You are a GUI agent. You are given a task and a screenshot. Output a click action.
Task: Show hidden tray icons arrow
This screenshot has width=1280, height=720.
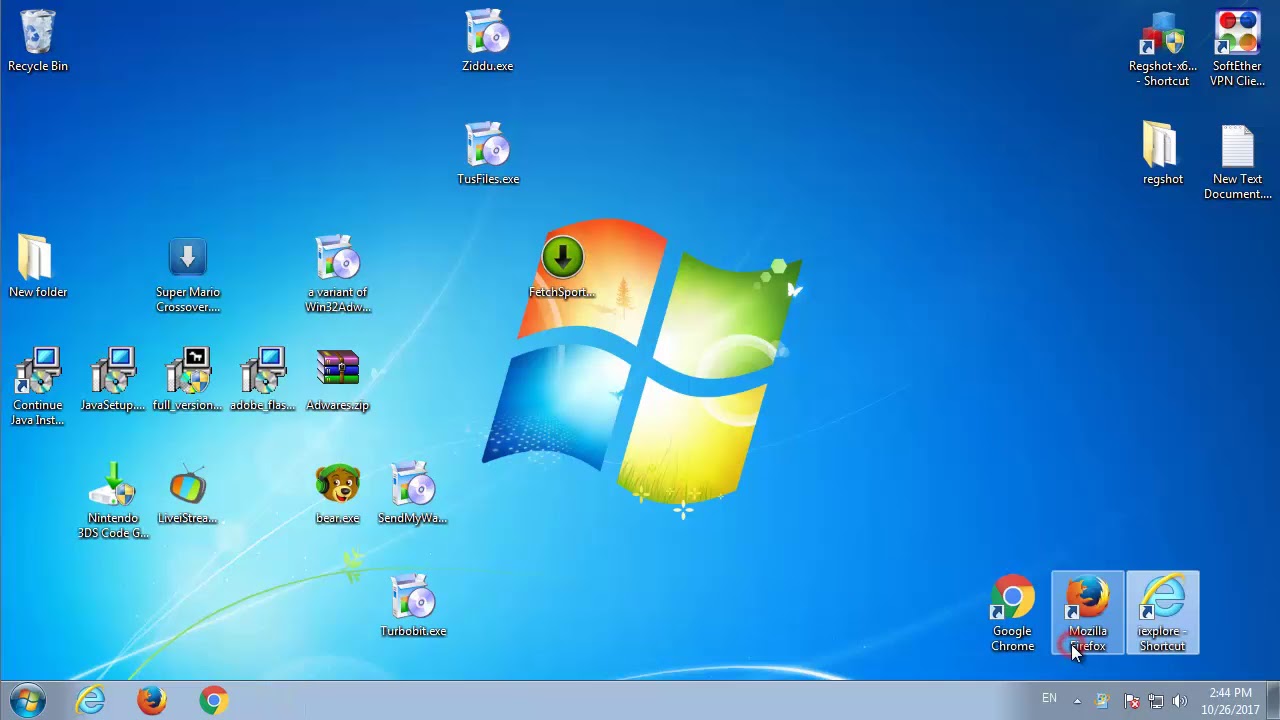pyautogui.click(x=1077, y=701)
